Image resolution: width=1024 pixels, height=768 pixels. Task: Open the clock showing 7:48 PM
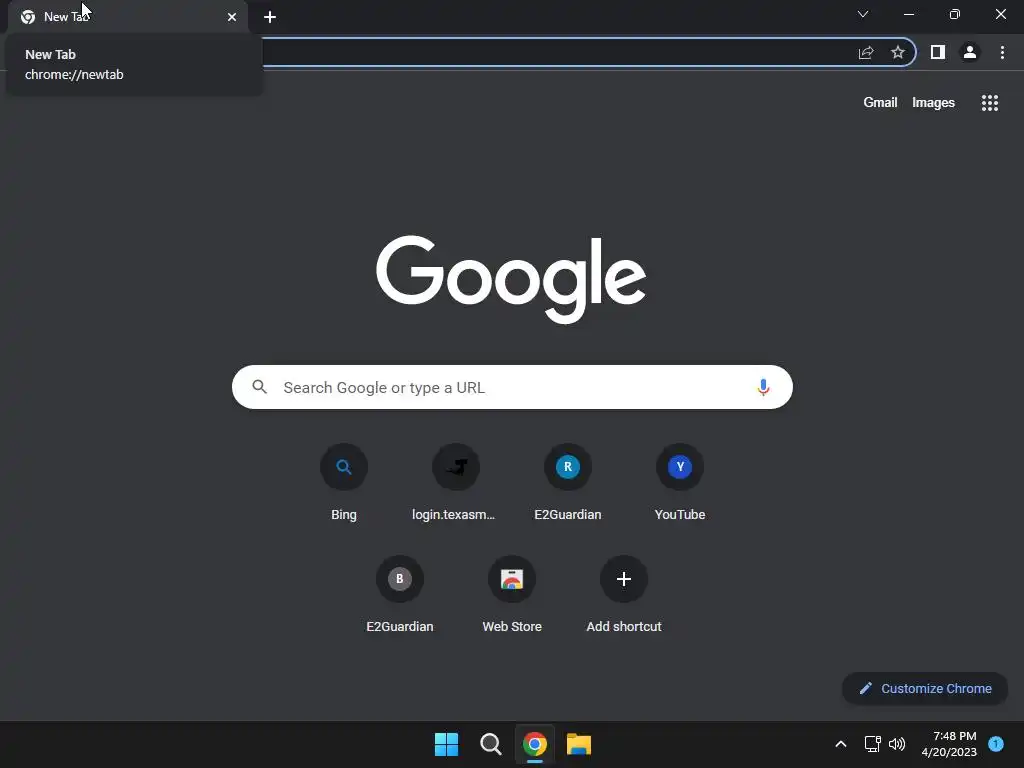click(949, 744)
